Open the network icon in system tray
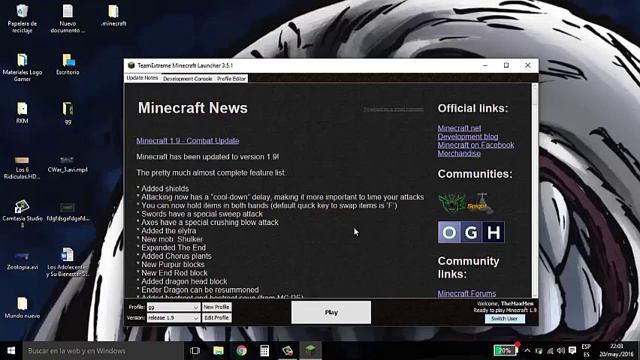This screenshot has height=360, width=640. click(x=550, y=351)
